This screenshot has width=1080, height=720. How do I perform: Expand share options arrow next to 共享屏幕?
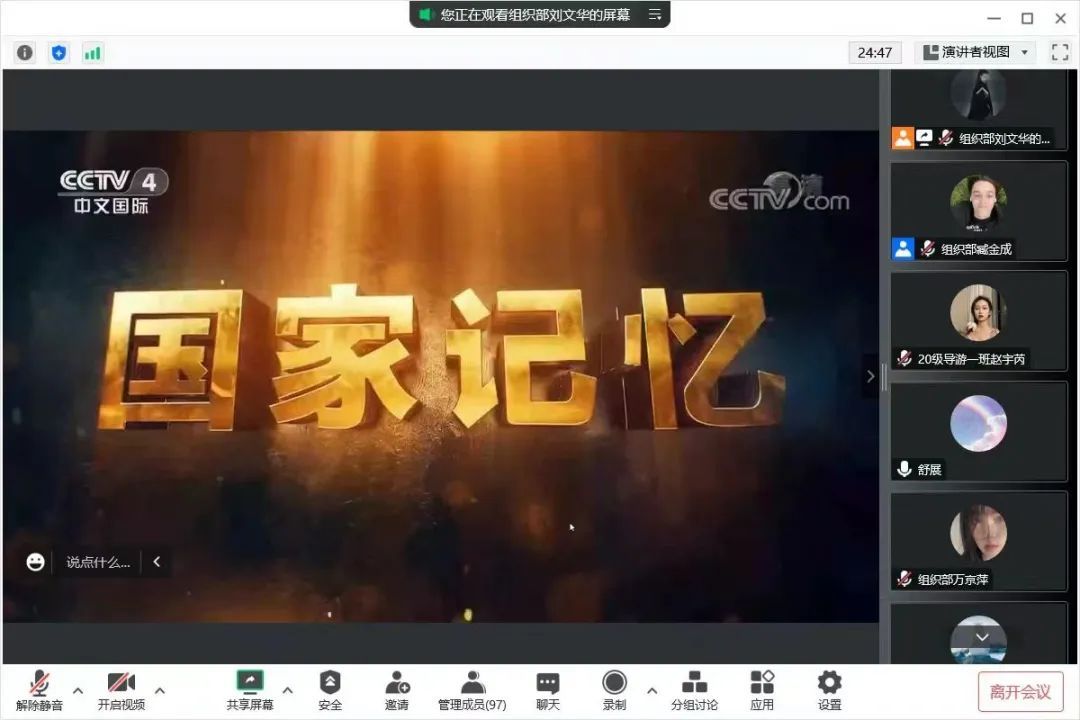pyautogui.click(x=288, y=690)
